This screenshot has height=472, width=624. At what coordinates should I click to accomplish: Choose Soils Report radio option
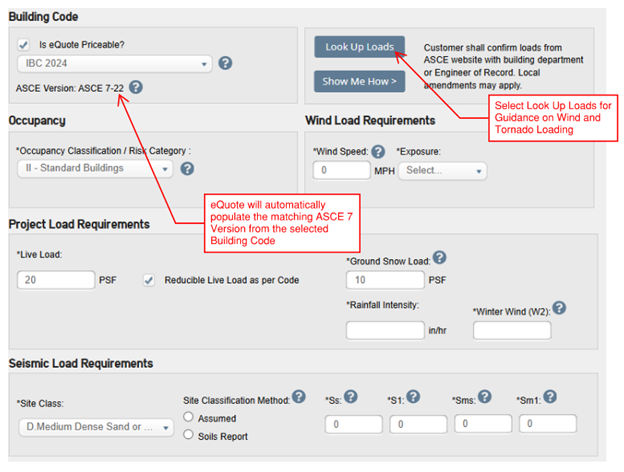(x=189, y=436)
